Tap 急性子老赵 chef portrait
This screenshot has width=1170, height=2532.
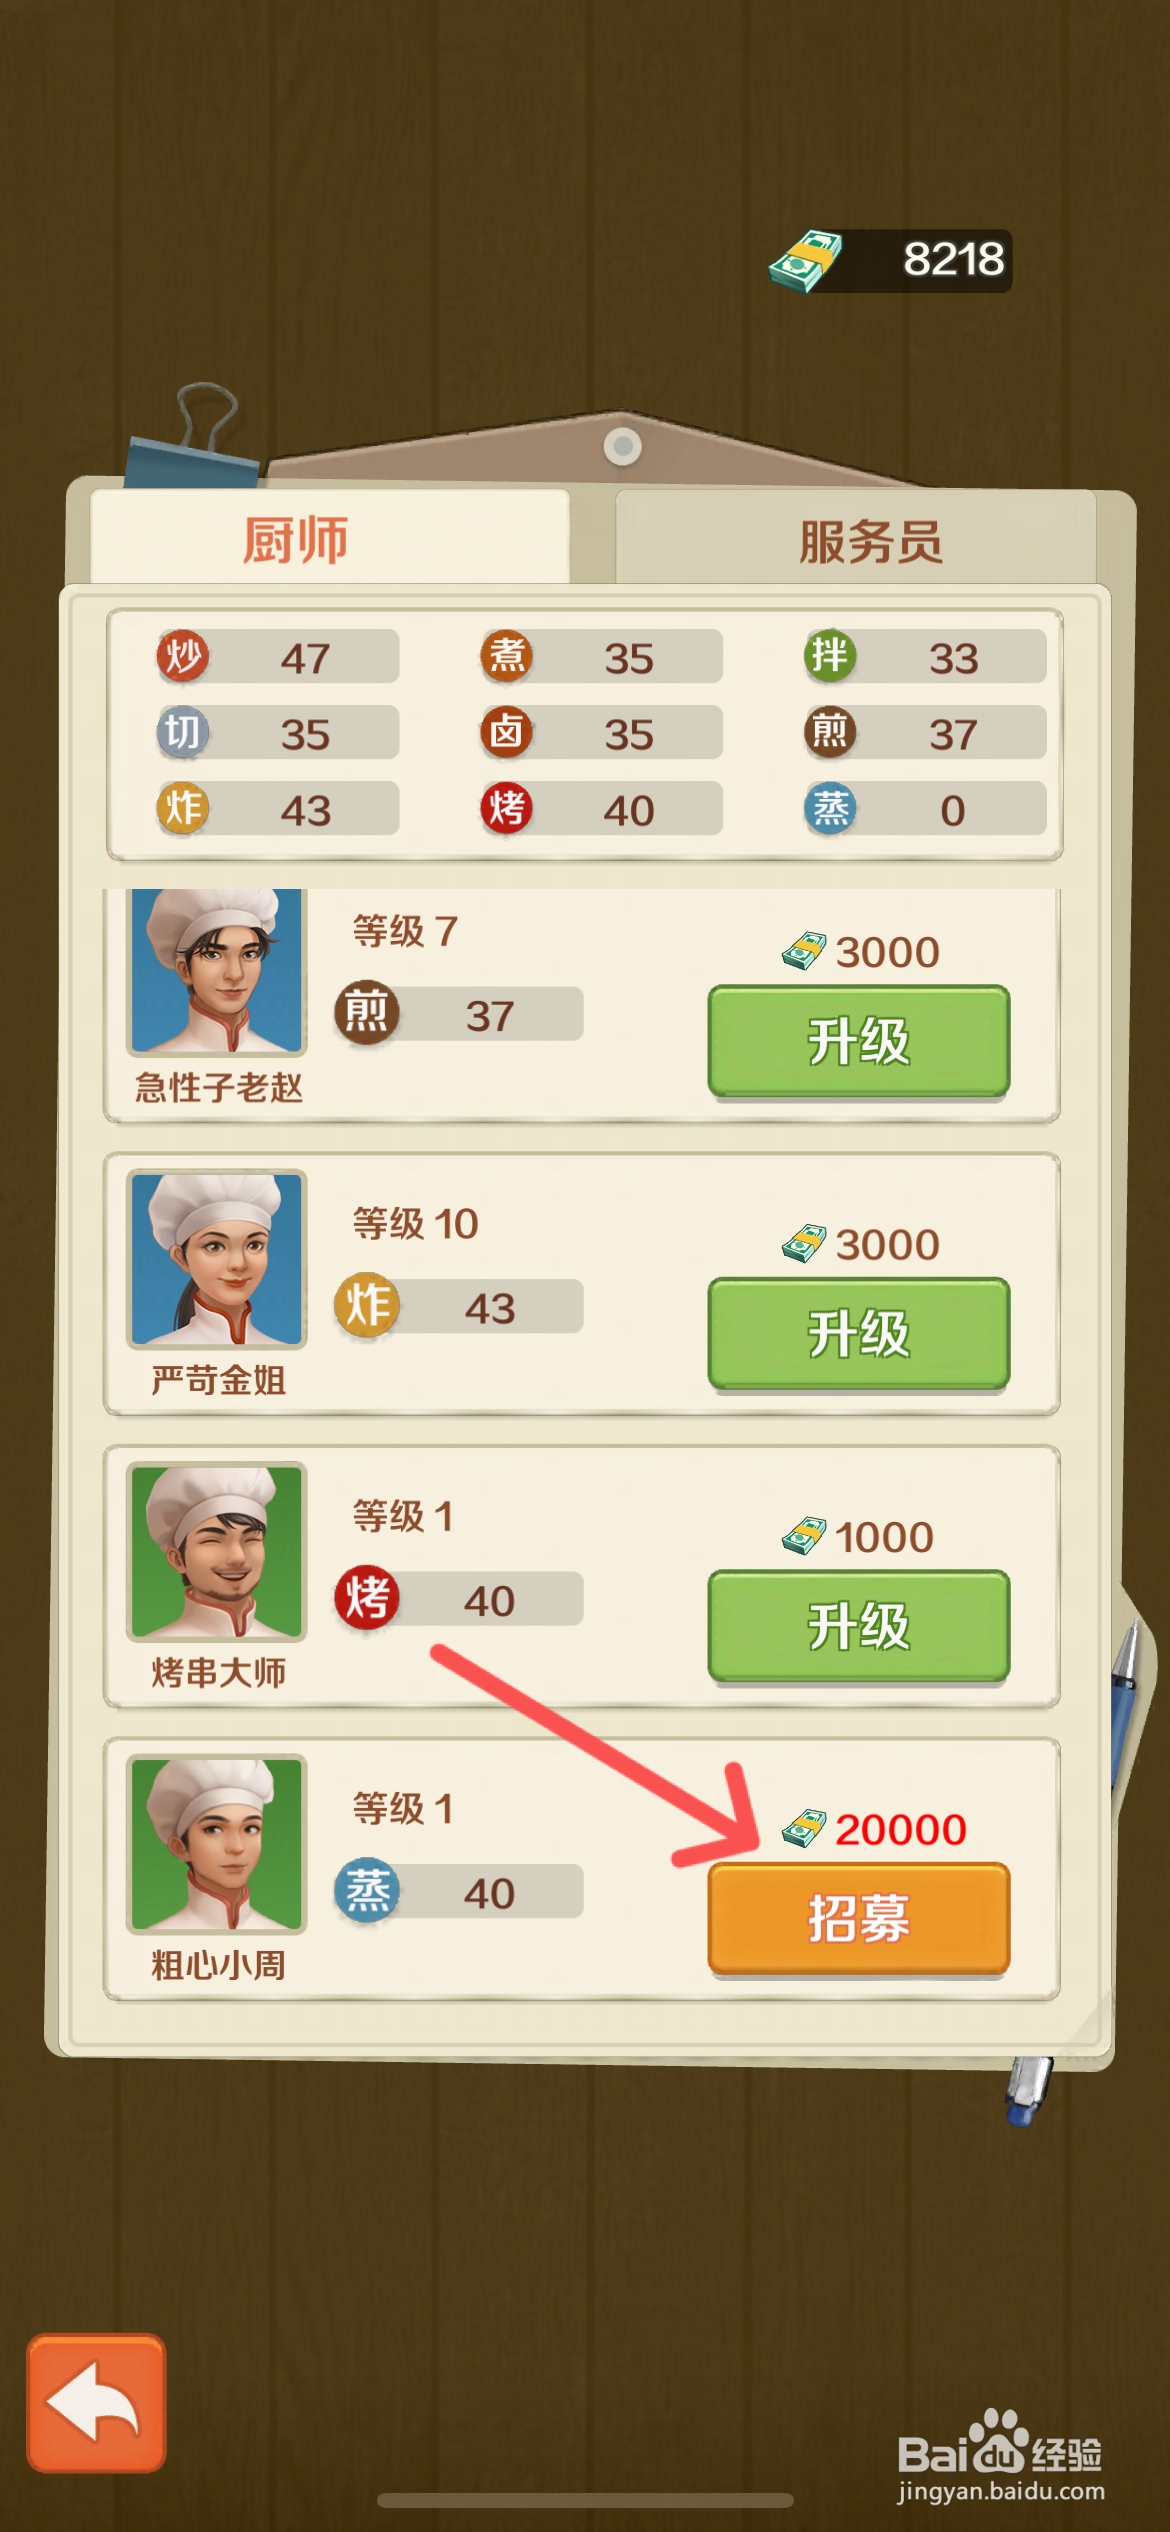(216, 971)
